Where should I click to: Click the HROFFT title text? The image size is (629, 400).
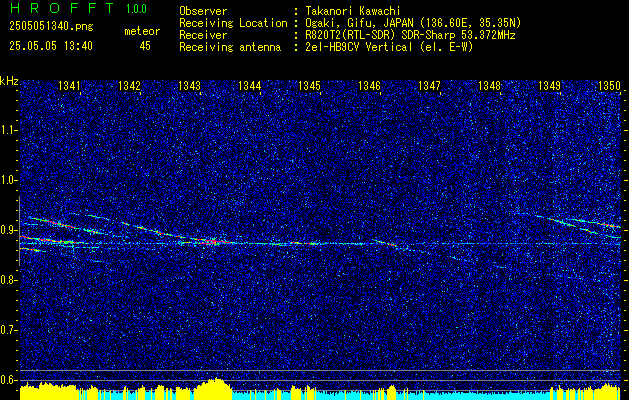pos(63,8)
